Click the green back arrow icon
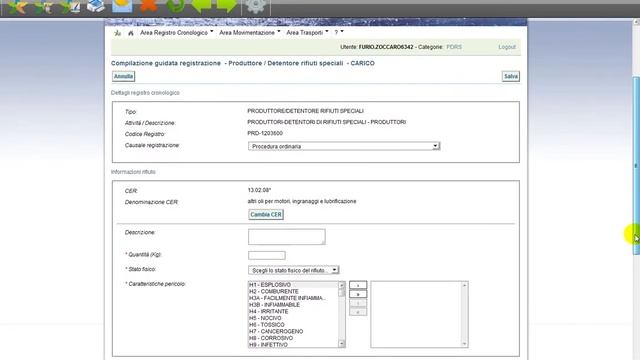Viewport: 640px width, 360px height. [x=201, y=6]
